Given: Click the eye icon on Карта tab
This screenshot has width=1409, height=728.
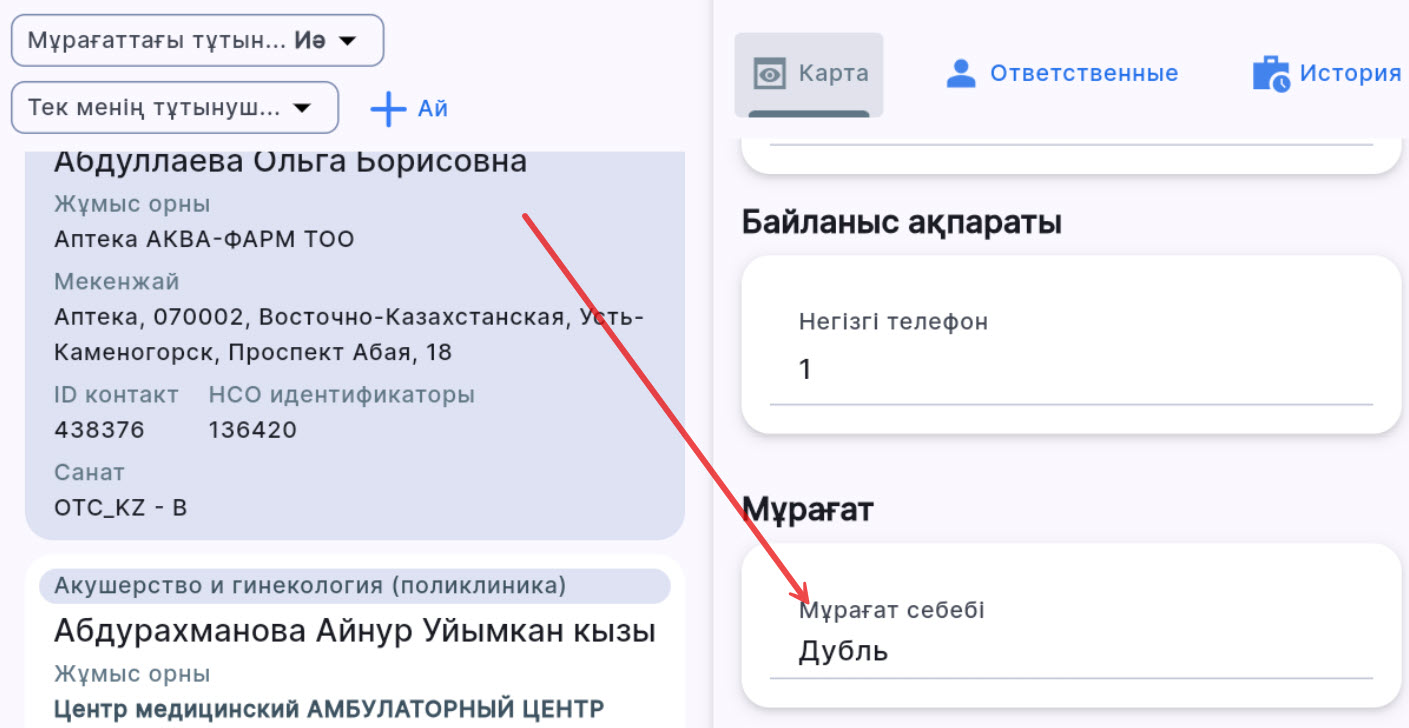Looking at the screenshot, I should click(770, 75).
